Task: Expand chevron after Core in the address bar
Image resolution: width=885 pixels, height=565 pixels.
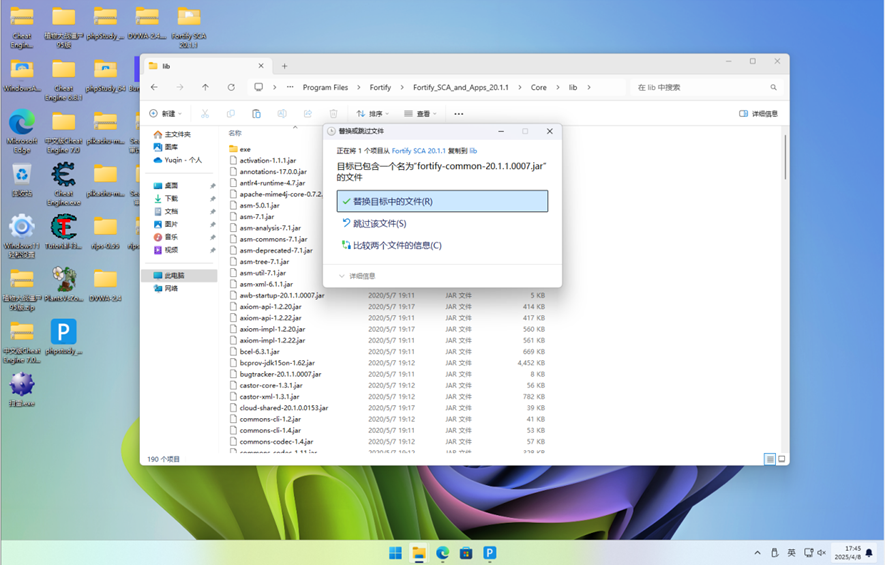Action: pos(558,87)
